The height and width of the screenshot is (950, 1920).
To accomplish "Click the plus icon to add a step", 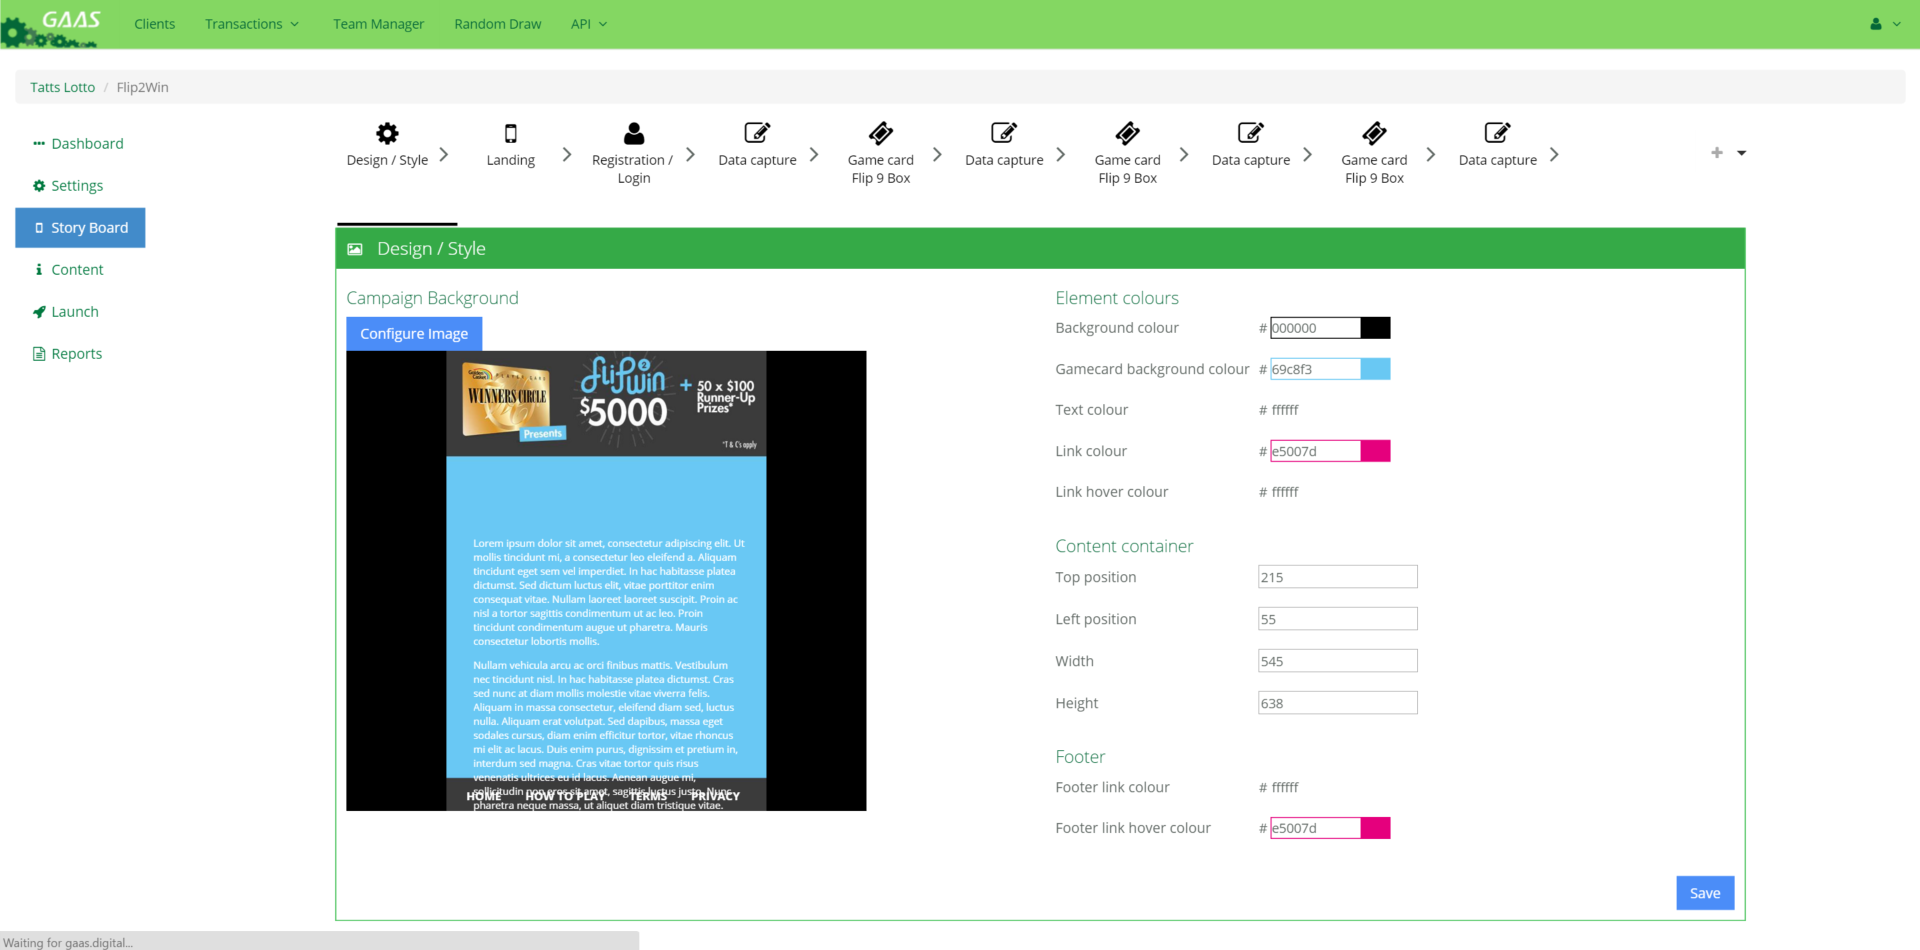I will coord(1716,153).
